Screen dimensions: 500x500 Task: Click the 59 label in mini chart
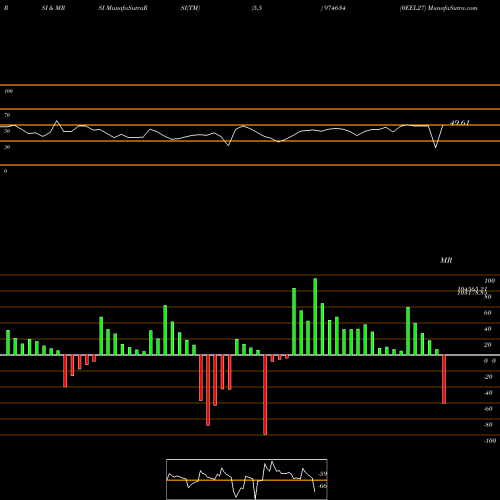pos(323,474)
